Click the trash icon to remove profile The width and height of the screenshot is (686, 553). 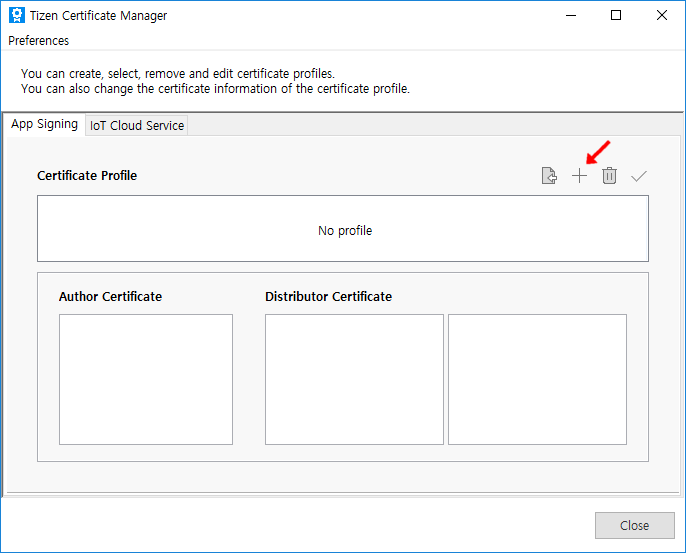tap(609, 176)
